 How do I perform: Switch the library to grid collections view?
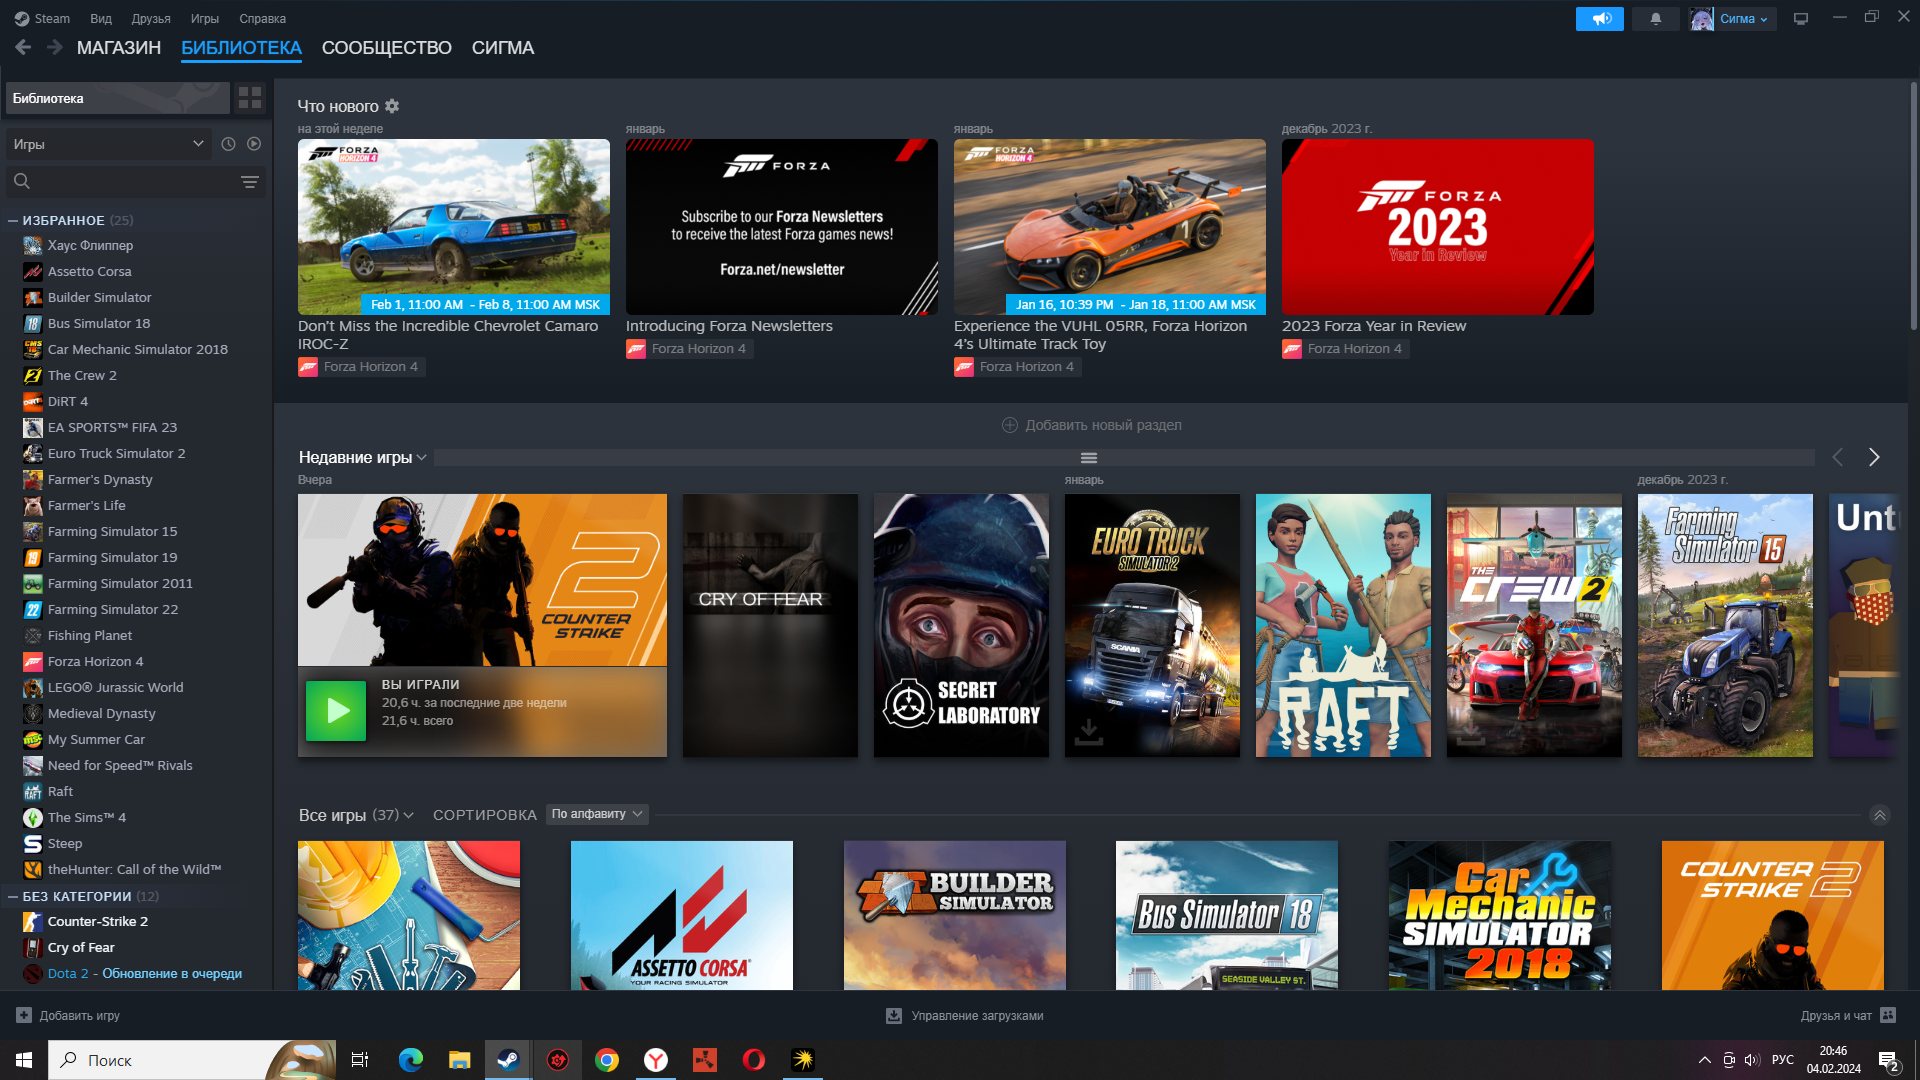(250, 98)
